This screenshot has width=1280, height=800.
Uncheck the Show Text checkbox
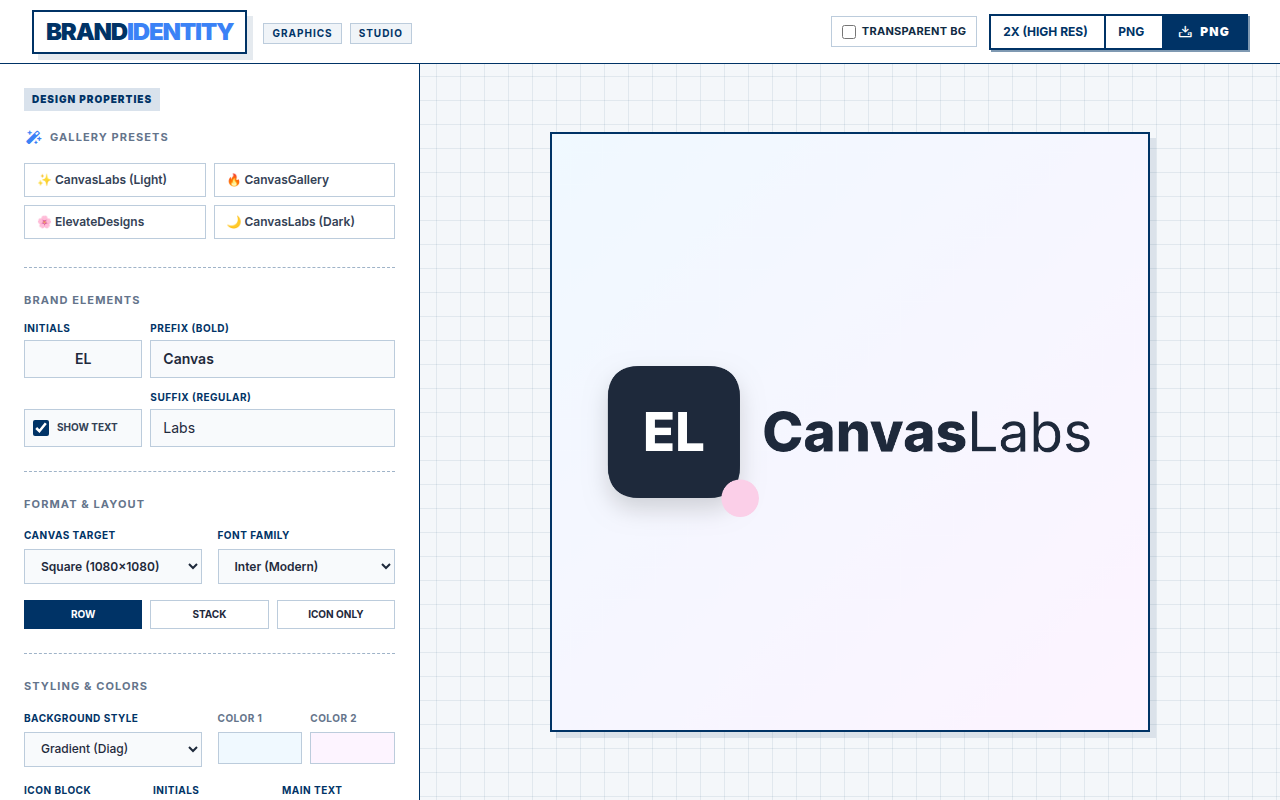pyautogui.click(x=41, y=428)
